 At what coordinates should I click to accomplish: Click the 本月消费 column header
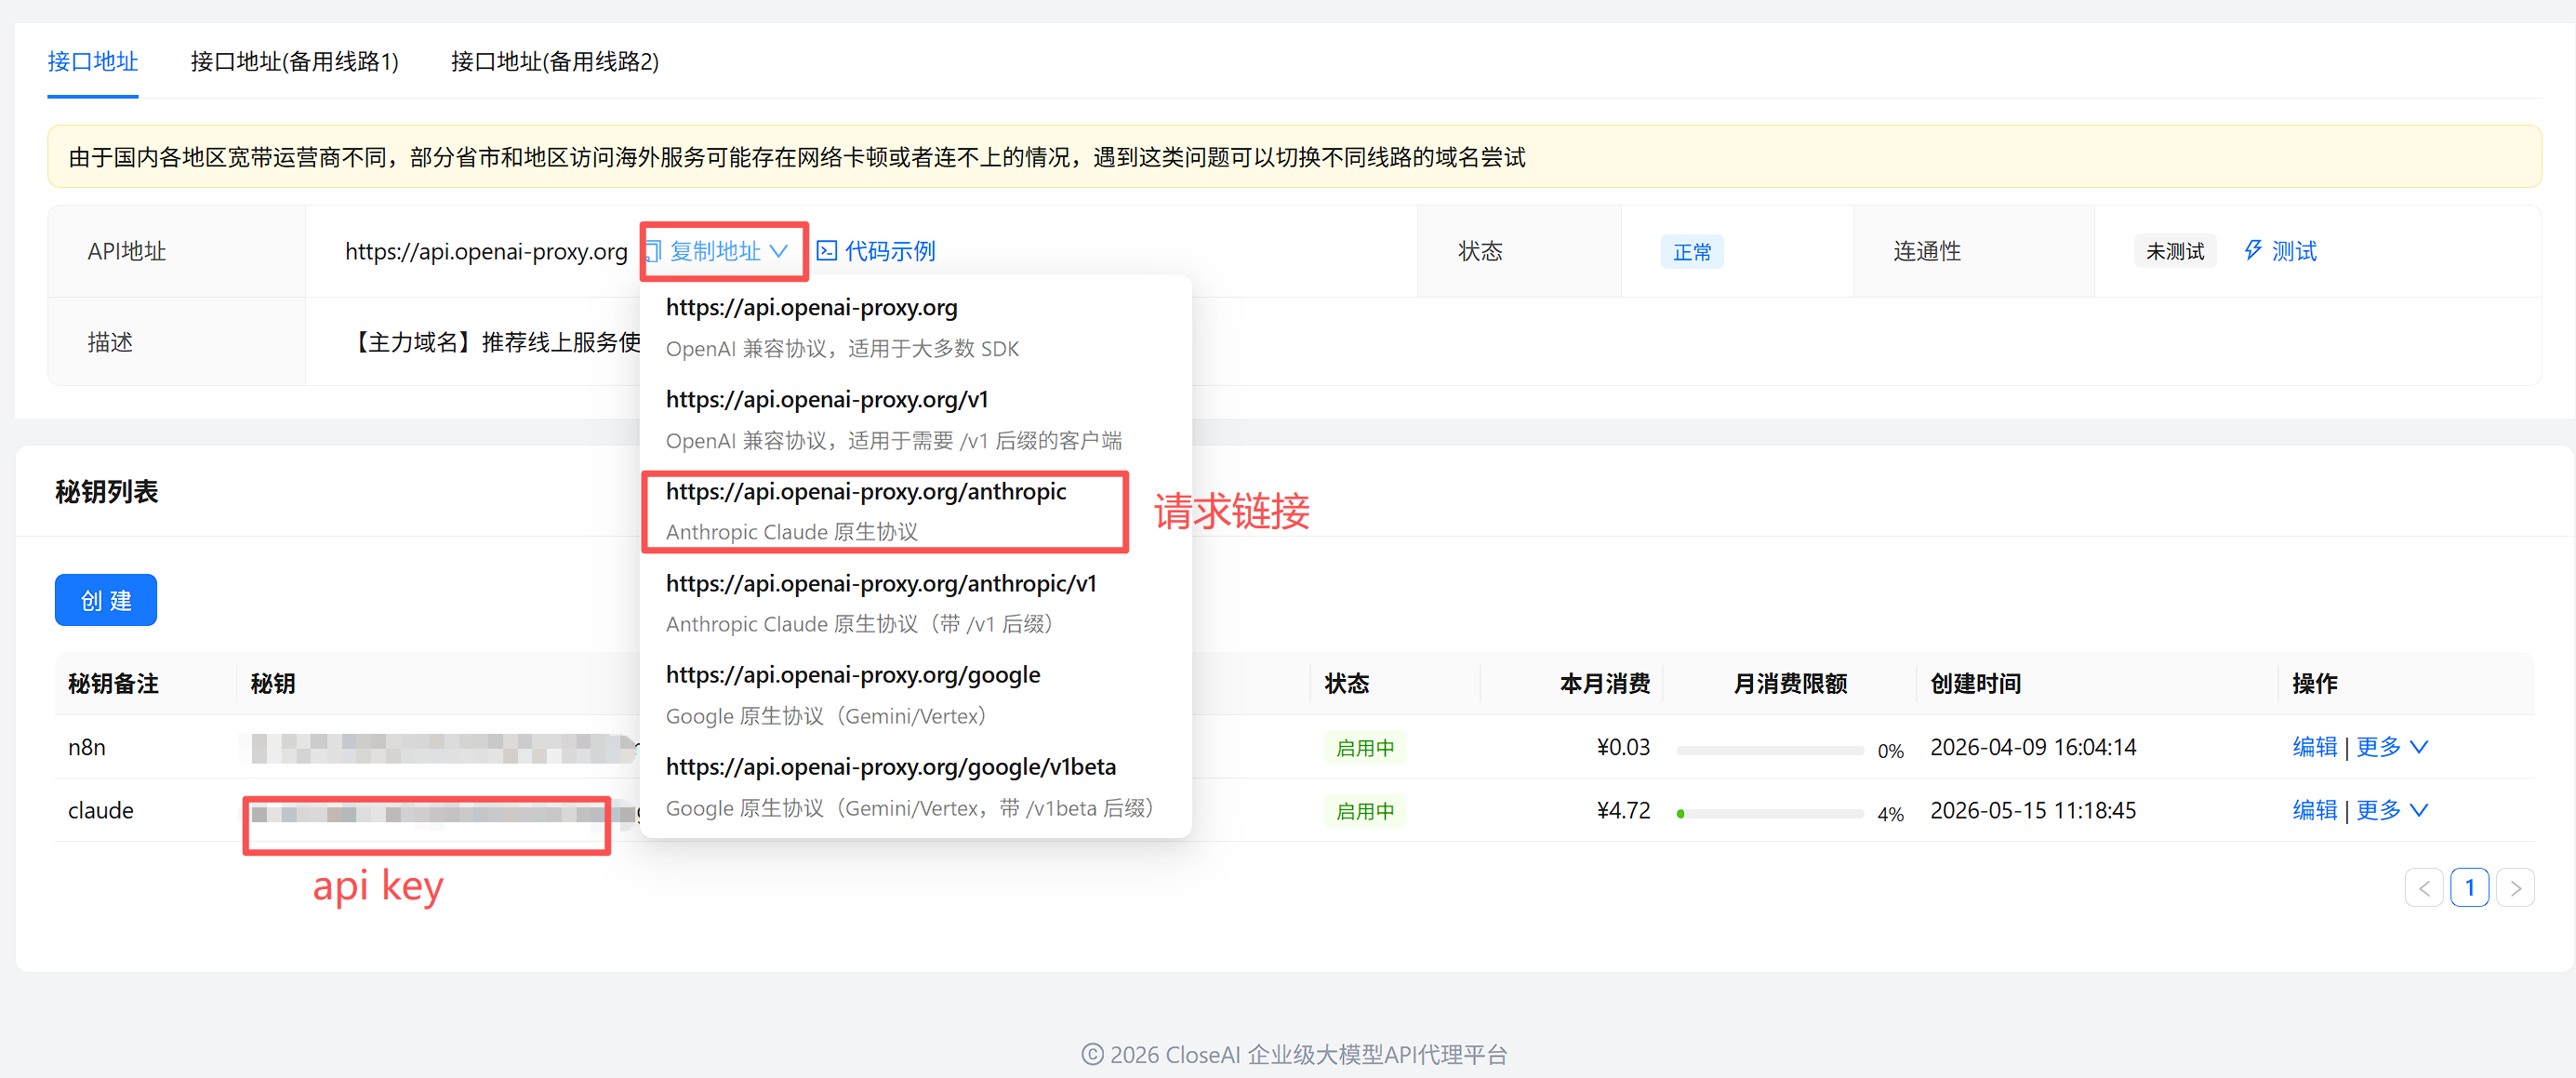(x=1604, y=683)
